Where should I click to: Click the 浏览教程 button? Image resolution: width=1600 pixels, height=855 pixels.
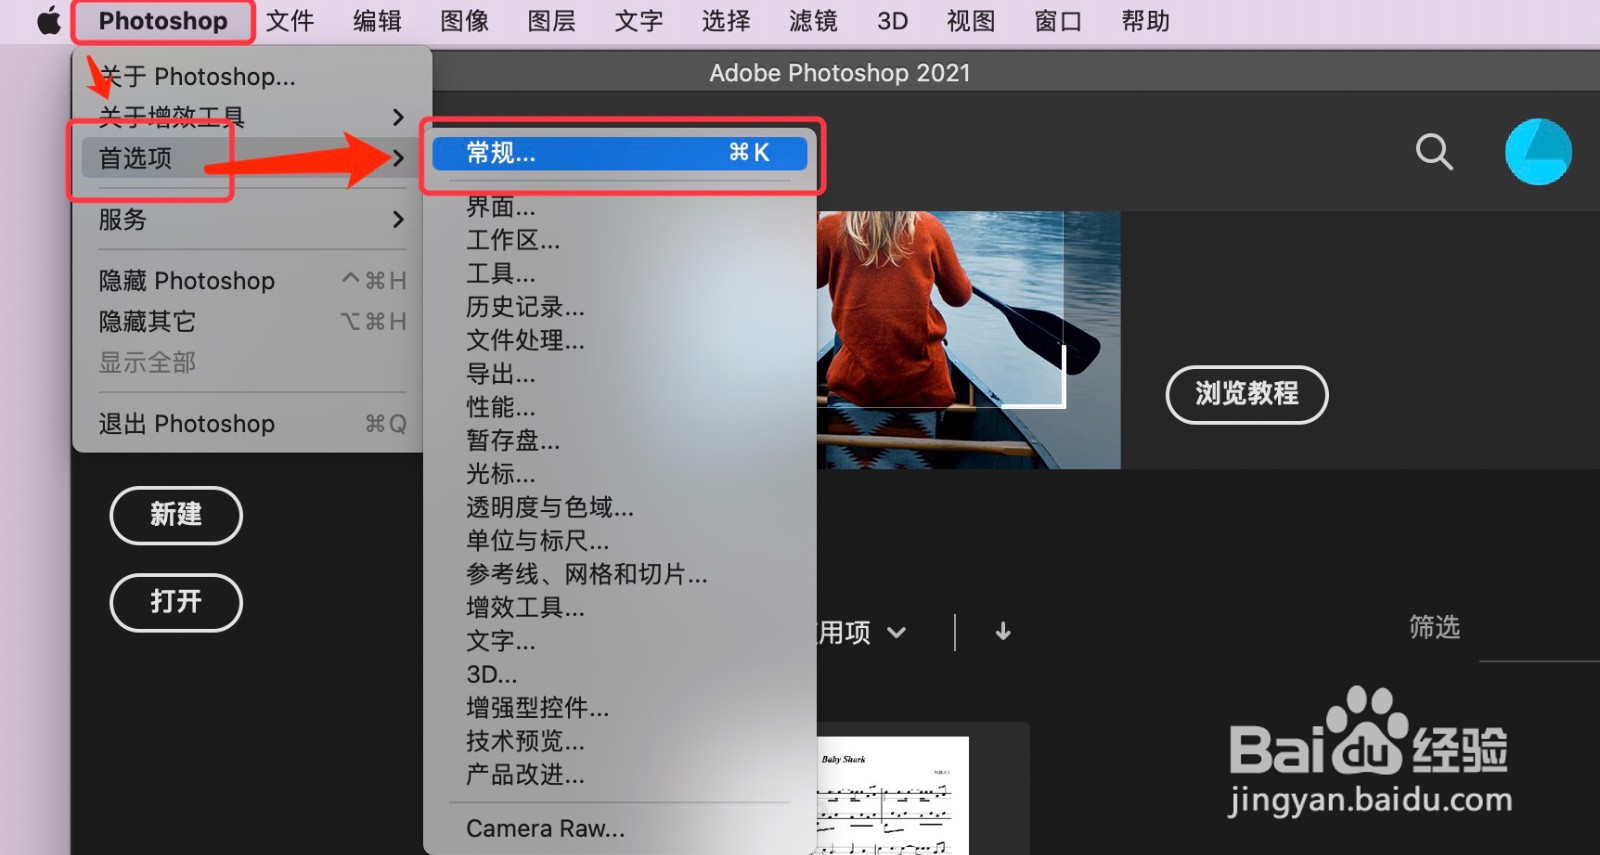pos(1247,394)
